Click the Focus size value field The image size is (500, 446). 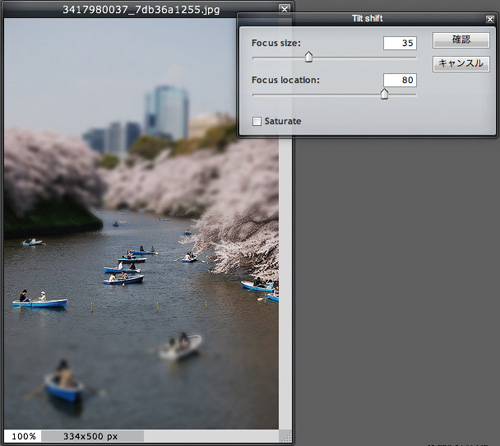[x=400, y=43]
